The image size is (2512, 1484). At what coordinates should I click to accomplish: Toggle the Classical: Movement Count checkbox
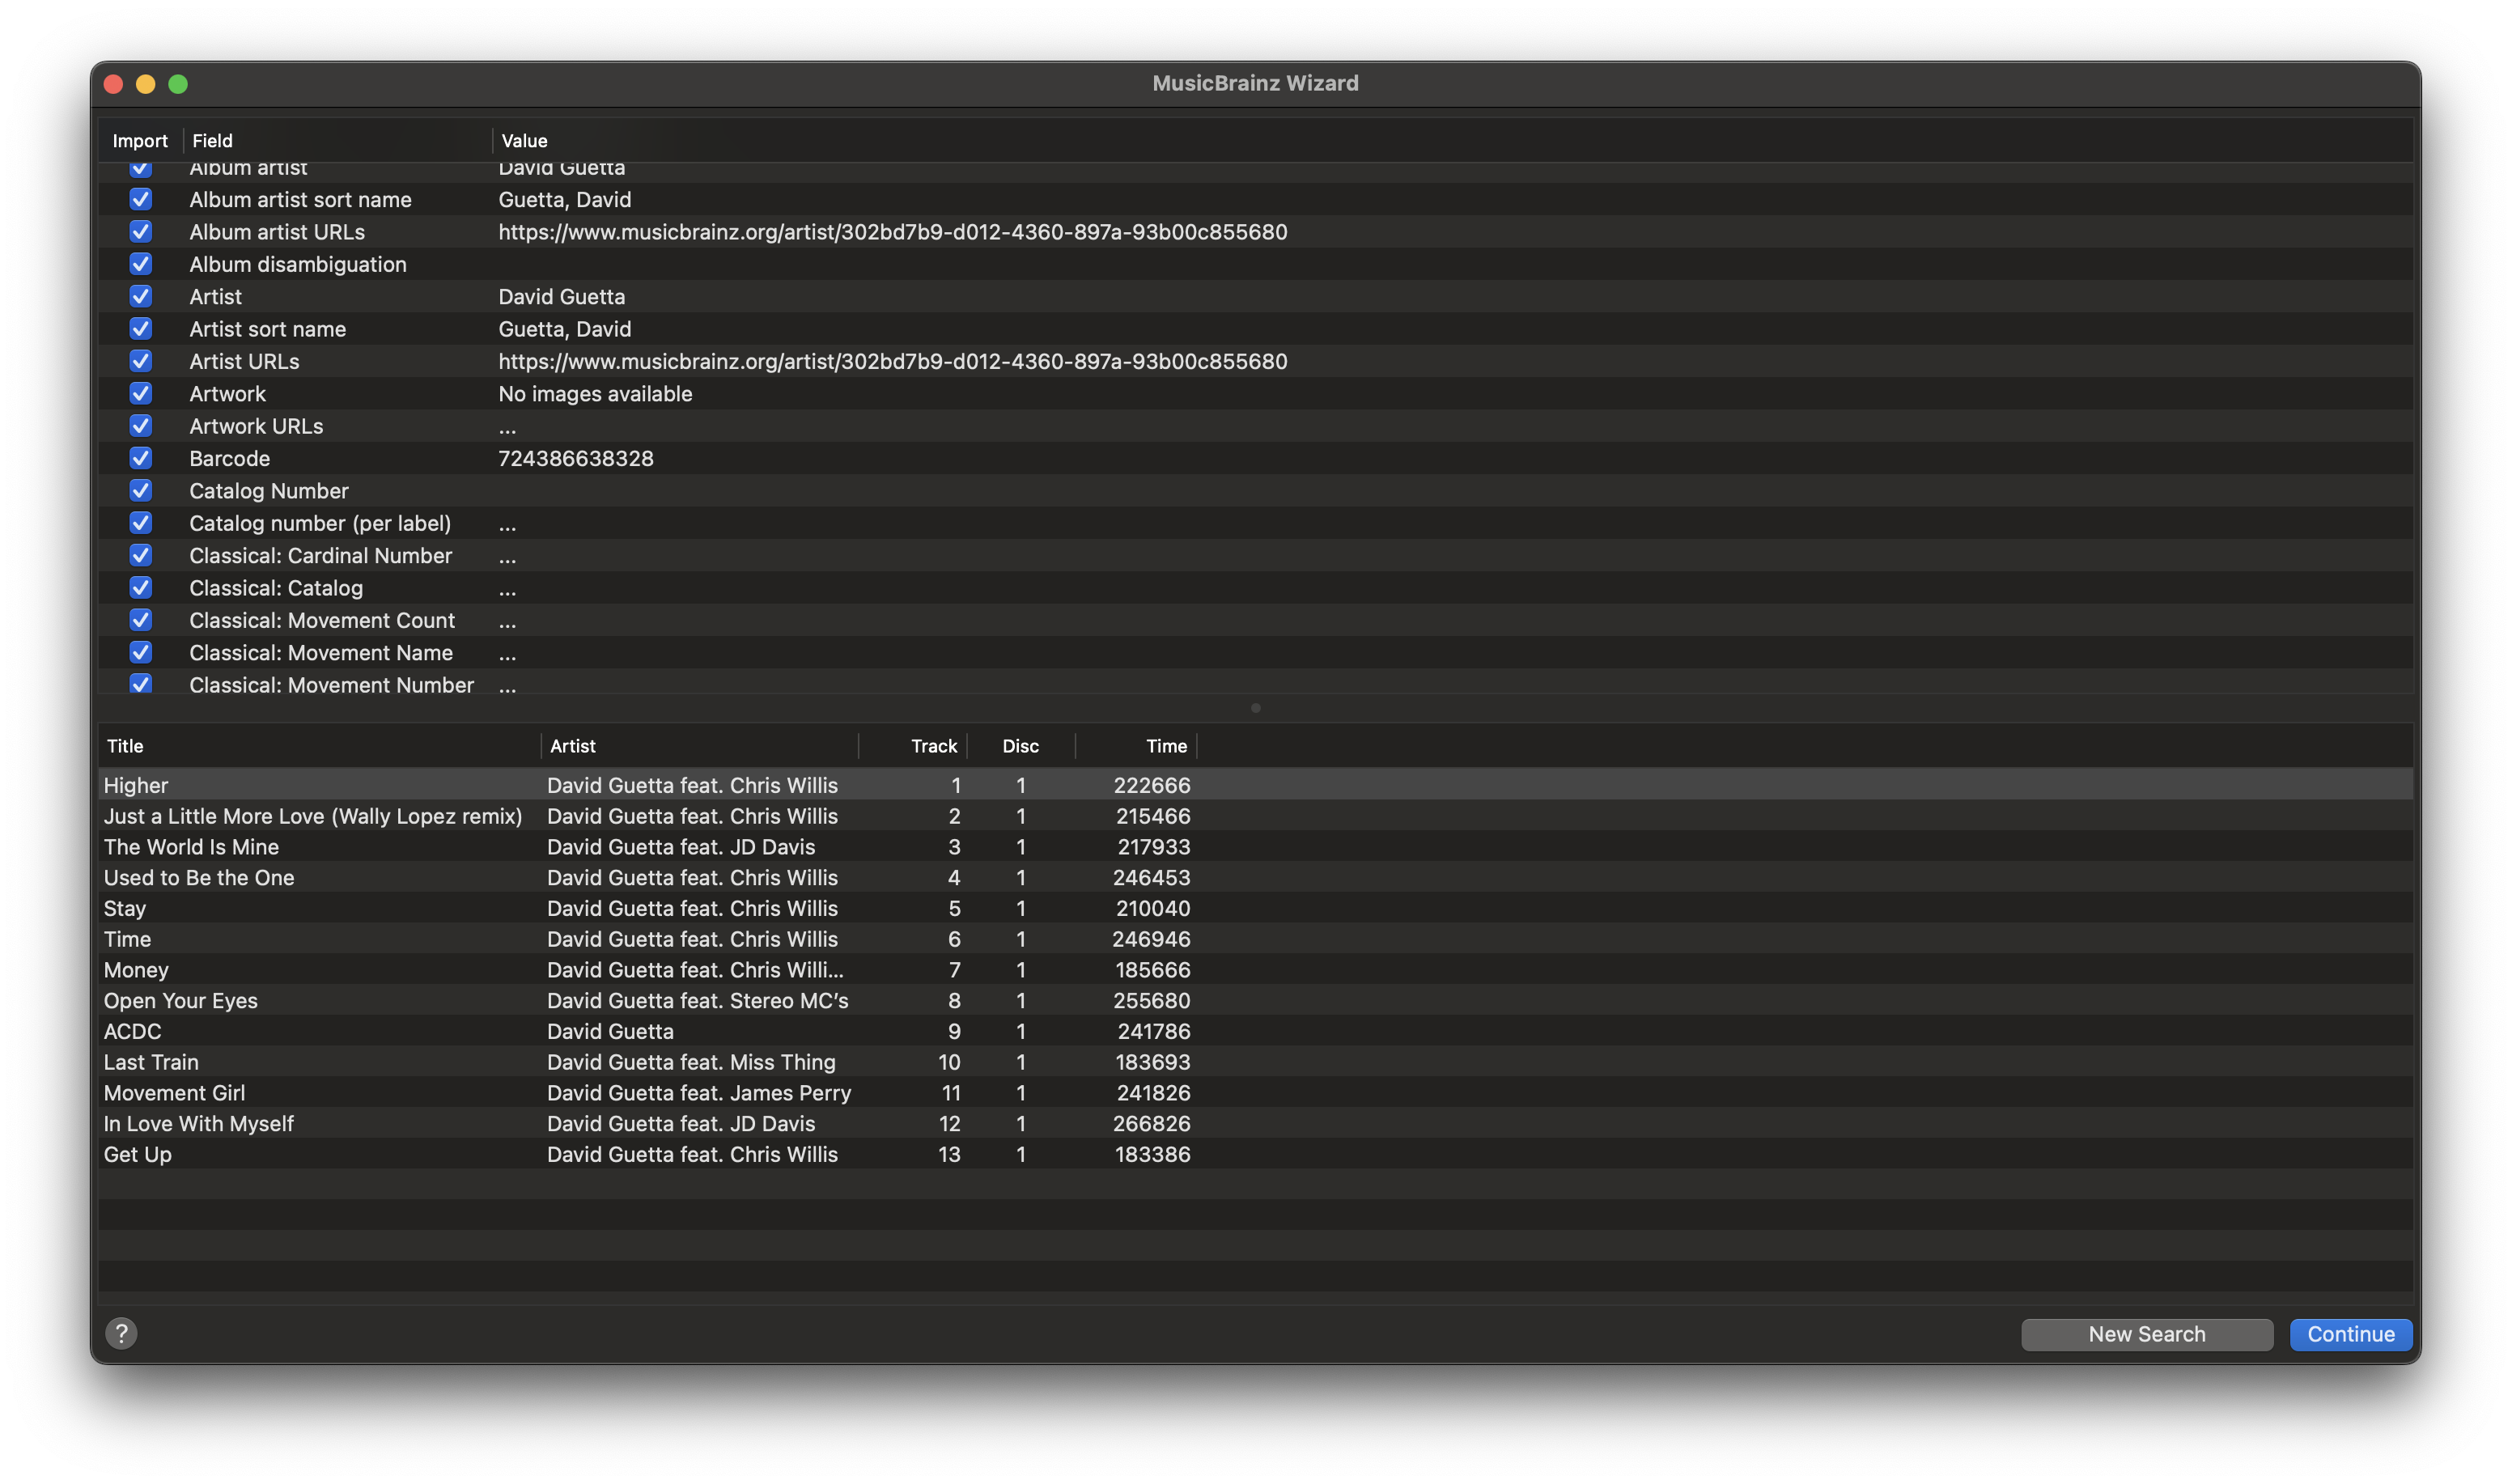141,620
